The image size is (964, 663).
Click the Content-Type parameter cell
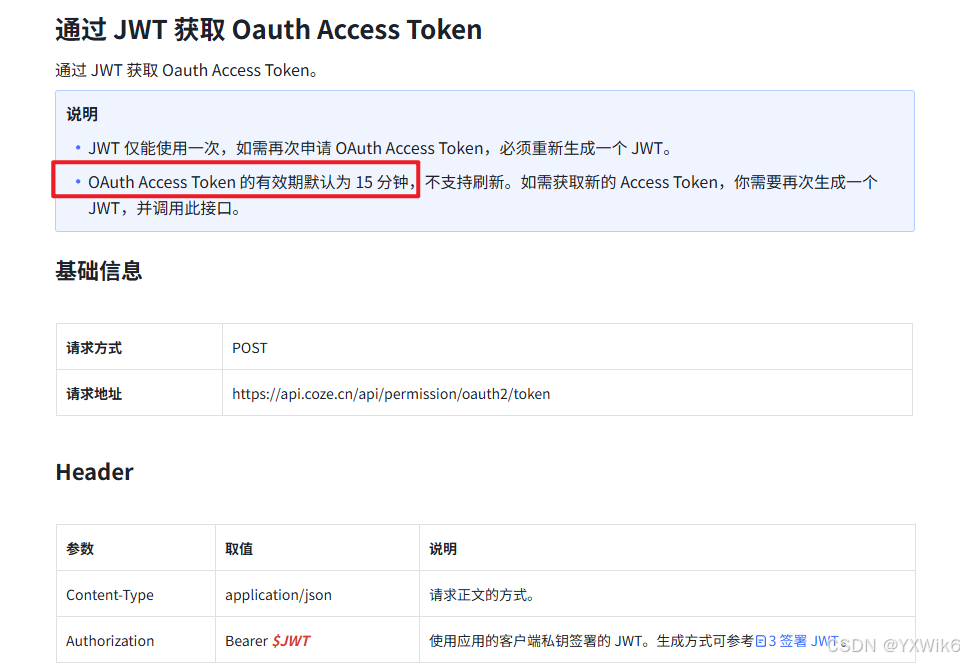click(136, 594)
